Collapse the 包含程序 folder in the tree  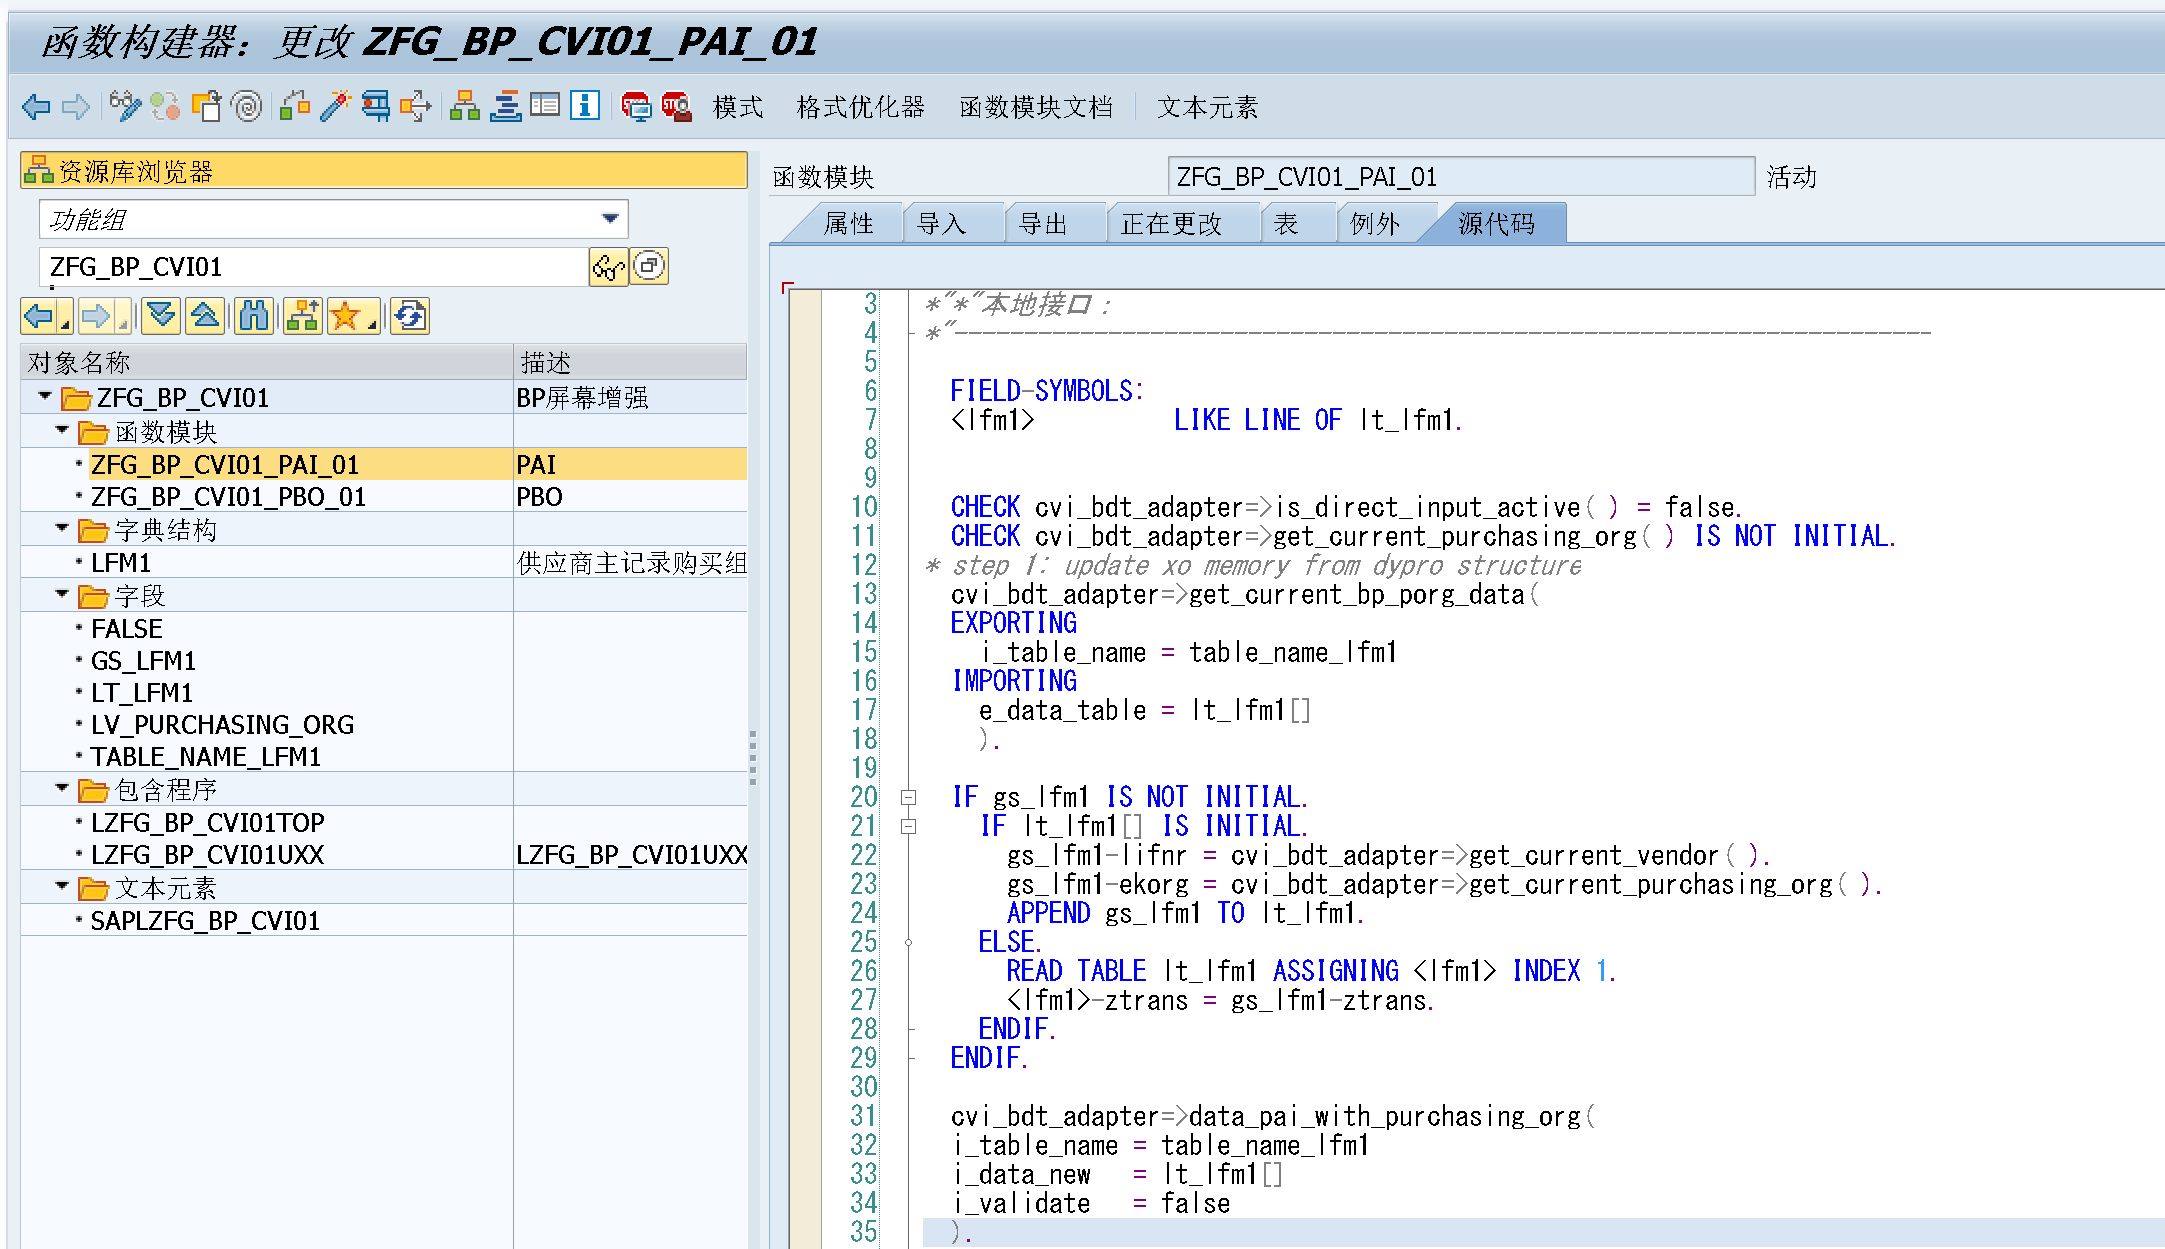[62, 788]
